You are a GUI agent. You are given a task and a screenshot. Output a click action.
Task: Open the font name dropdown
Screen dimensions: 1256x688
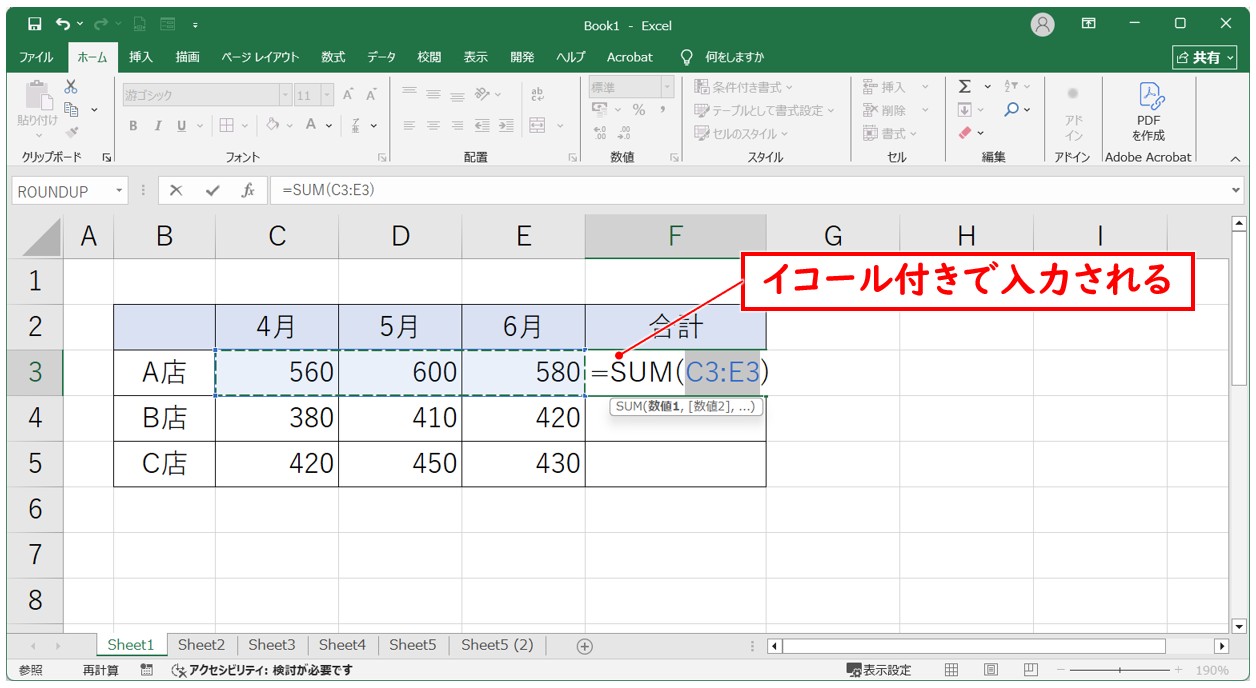pos(286,95)
